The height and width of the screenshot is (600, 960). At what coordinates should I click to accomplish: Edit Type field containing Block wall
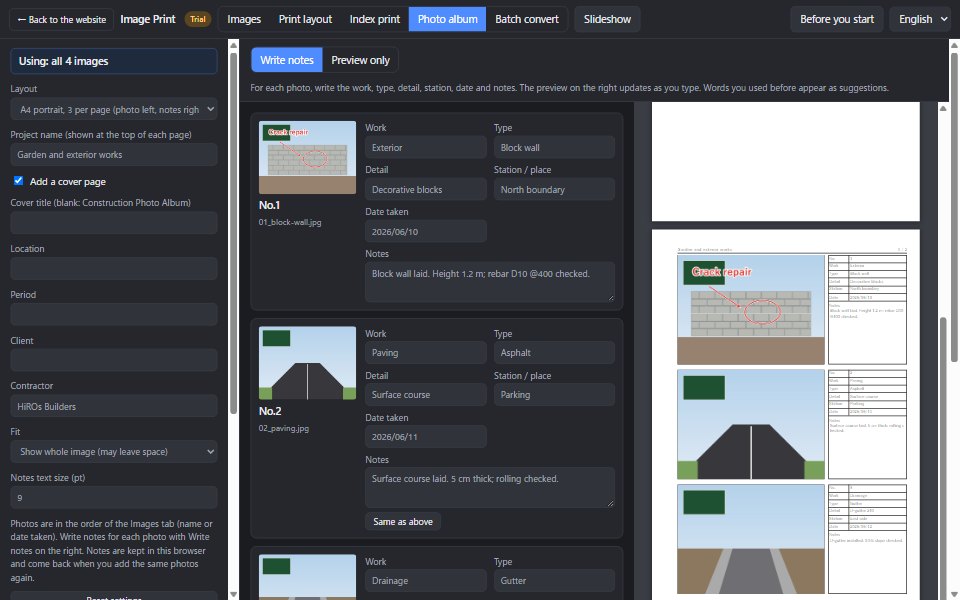(554, 148)
